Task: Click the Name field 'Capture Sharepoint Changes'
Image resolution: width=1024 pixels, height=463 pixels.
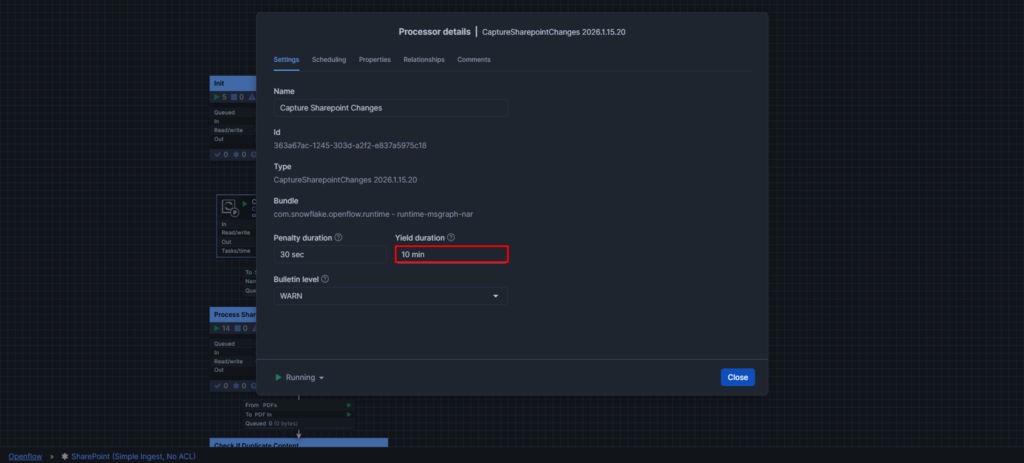Action: pos(391,108)
